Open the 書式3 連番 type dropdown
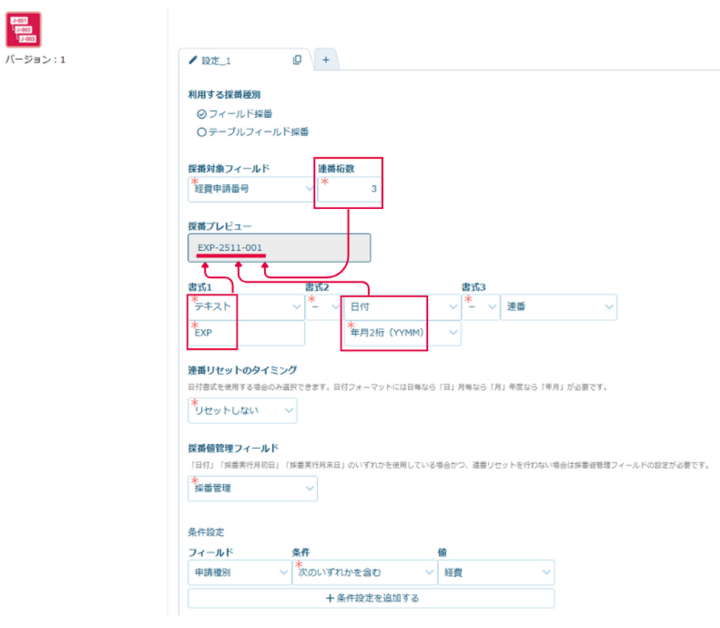 (558, 307)
